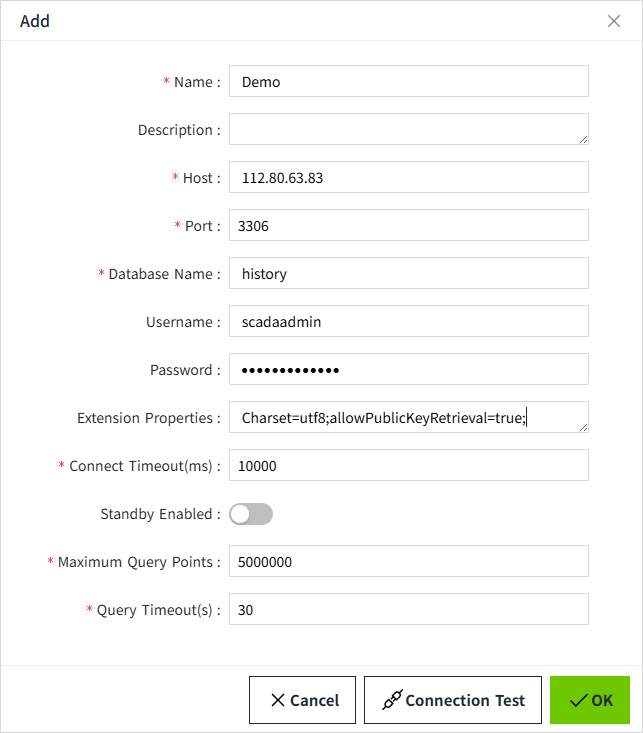The height and width of the screenshot is (733, 643).
Task: Grab the Description field resize handle
Action: (x=583, y=139)
